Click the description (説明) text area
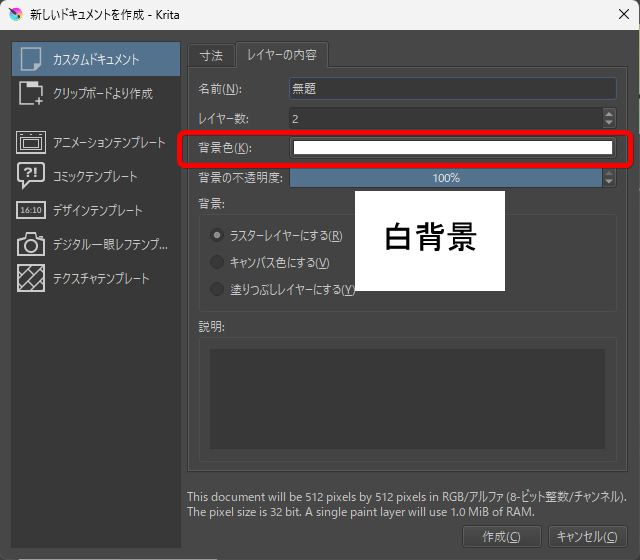The image size is (640, 560). coord(407,399)
